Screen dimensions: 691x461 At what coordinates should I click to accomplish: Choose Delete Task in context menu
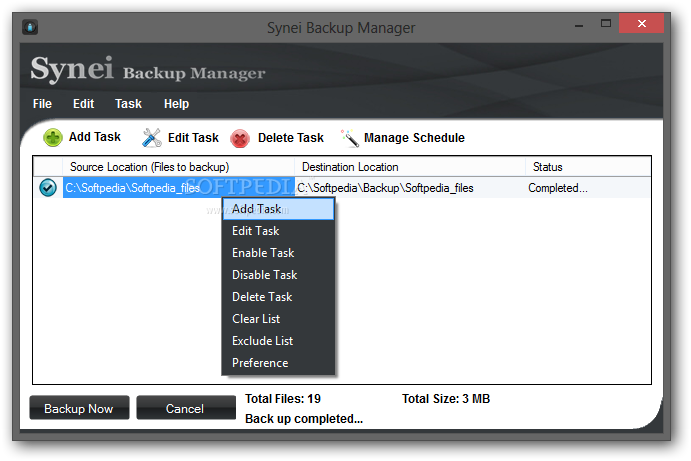coord(279,297)
